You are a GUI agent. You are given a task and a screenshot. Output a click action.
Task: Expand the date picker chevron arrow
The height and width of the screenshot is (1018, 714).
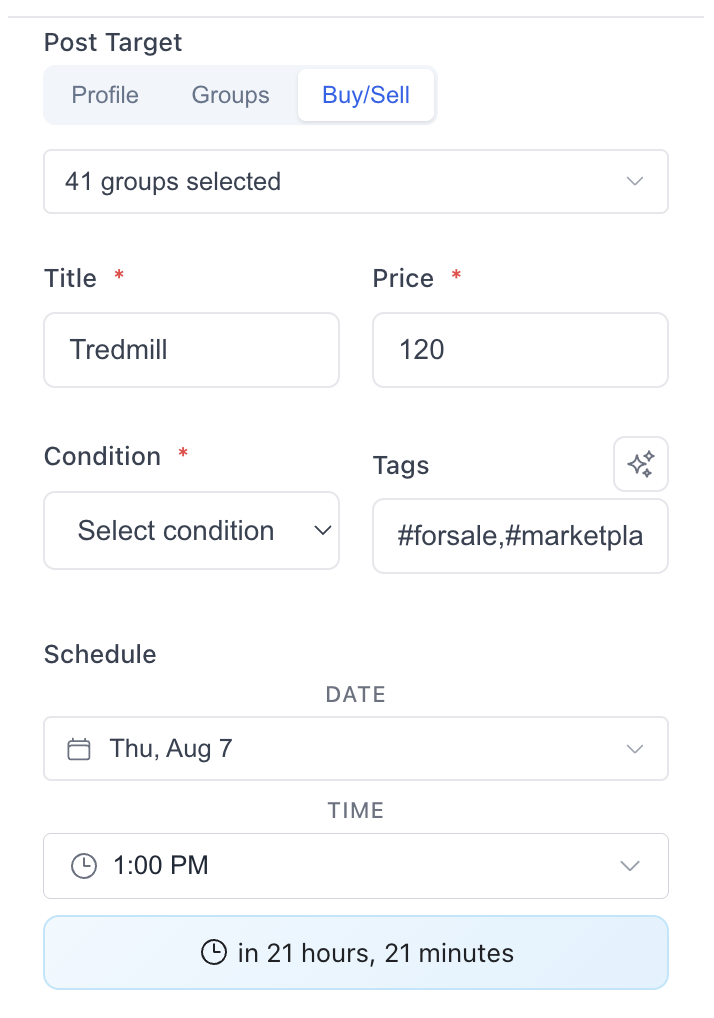coord(633,748)
